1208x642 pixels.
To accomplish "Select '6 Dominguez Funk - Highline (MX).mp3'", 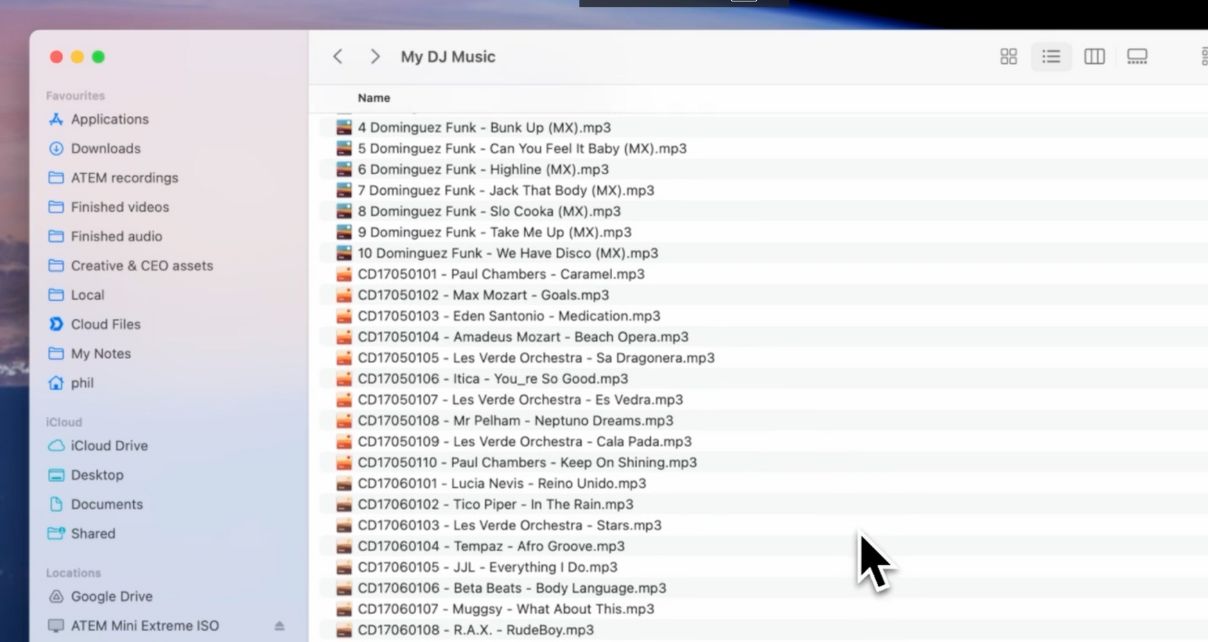I will coord(483,170).
